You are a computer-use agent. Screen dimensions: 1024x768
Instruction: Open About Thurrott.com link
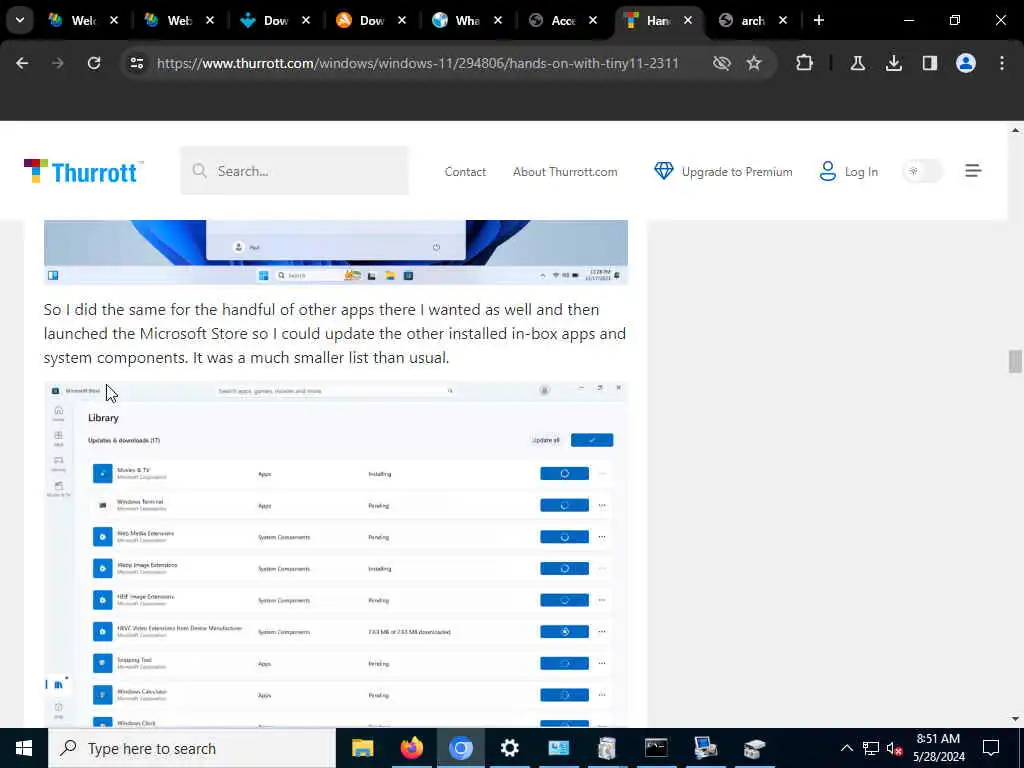(x=565, y=172)
